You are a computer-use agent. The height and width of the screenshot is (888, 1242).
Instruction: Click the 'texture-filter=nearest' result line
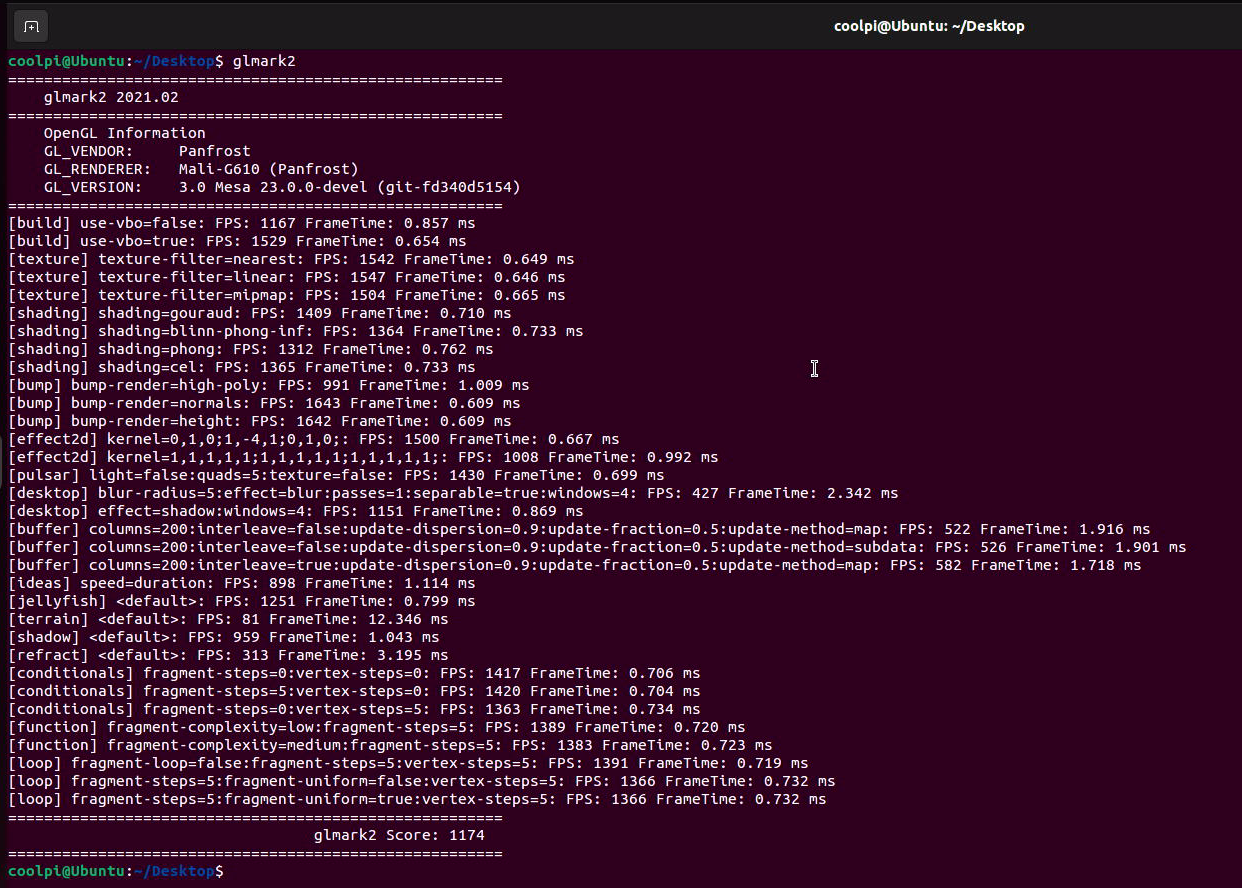coord(291,259)
